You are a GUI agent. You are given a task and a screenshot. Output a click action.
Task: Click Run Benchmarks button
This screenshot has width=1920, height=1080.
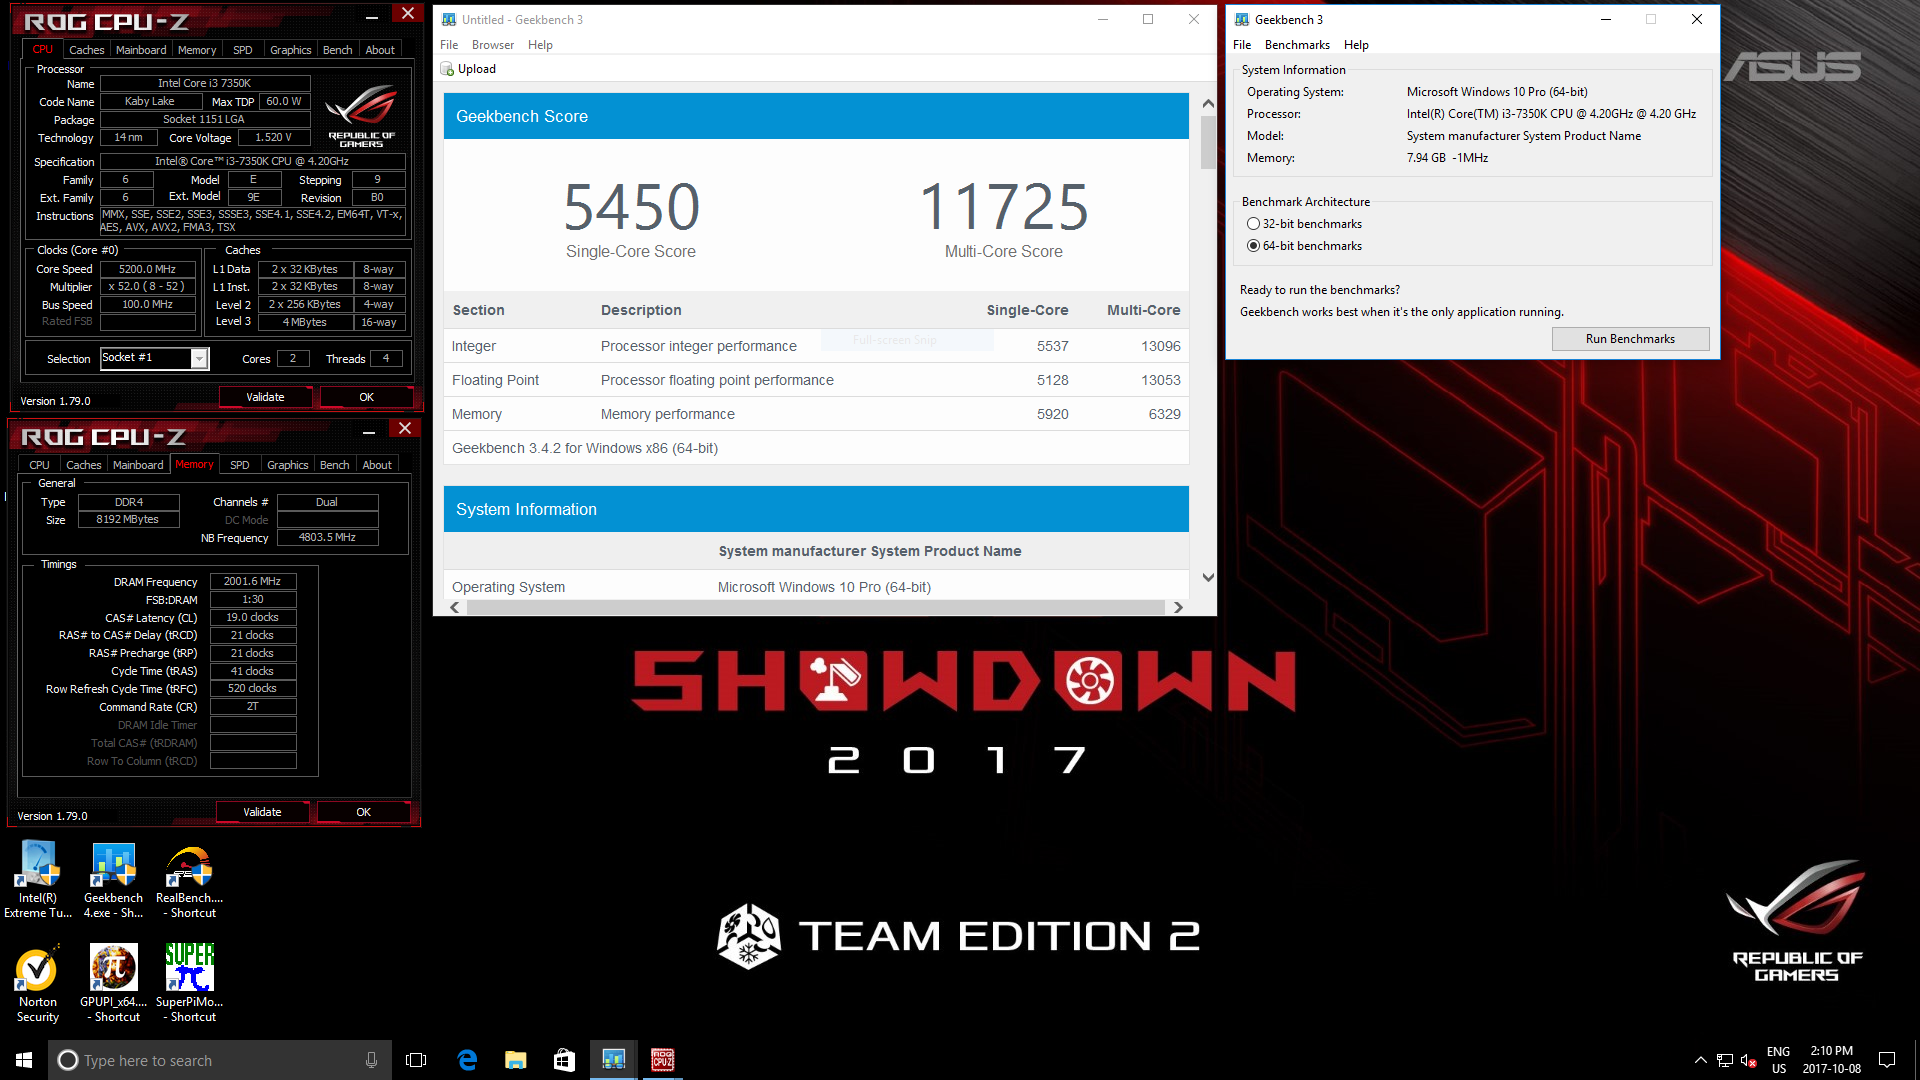(1630, 339)
